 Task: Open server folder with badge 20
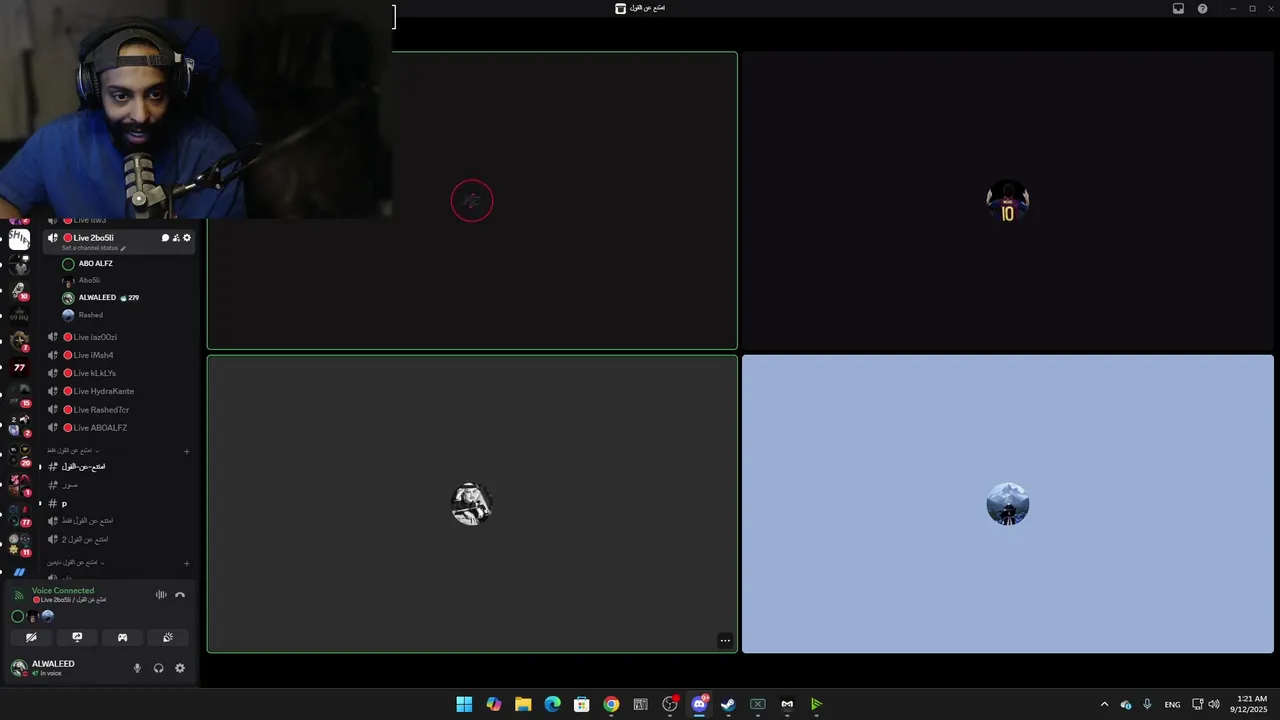click(x=19, y=456)
